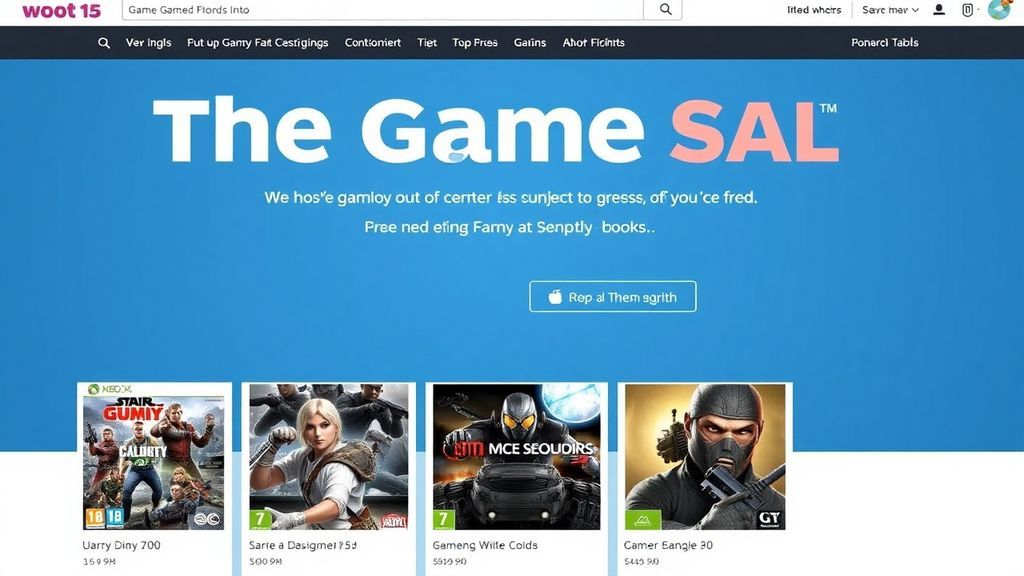Click the search magnifier button in search bar
This screenshot has width=1024, height=576.
[664, 10]
